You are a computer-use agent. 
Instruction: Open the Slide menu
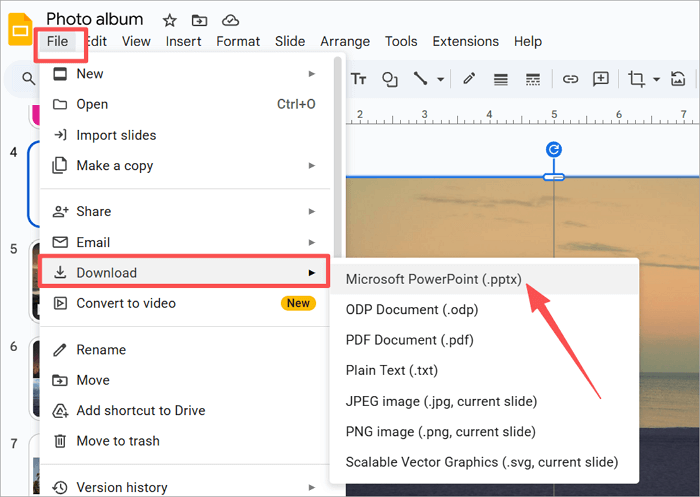[290, 42]
